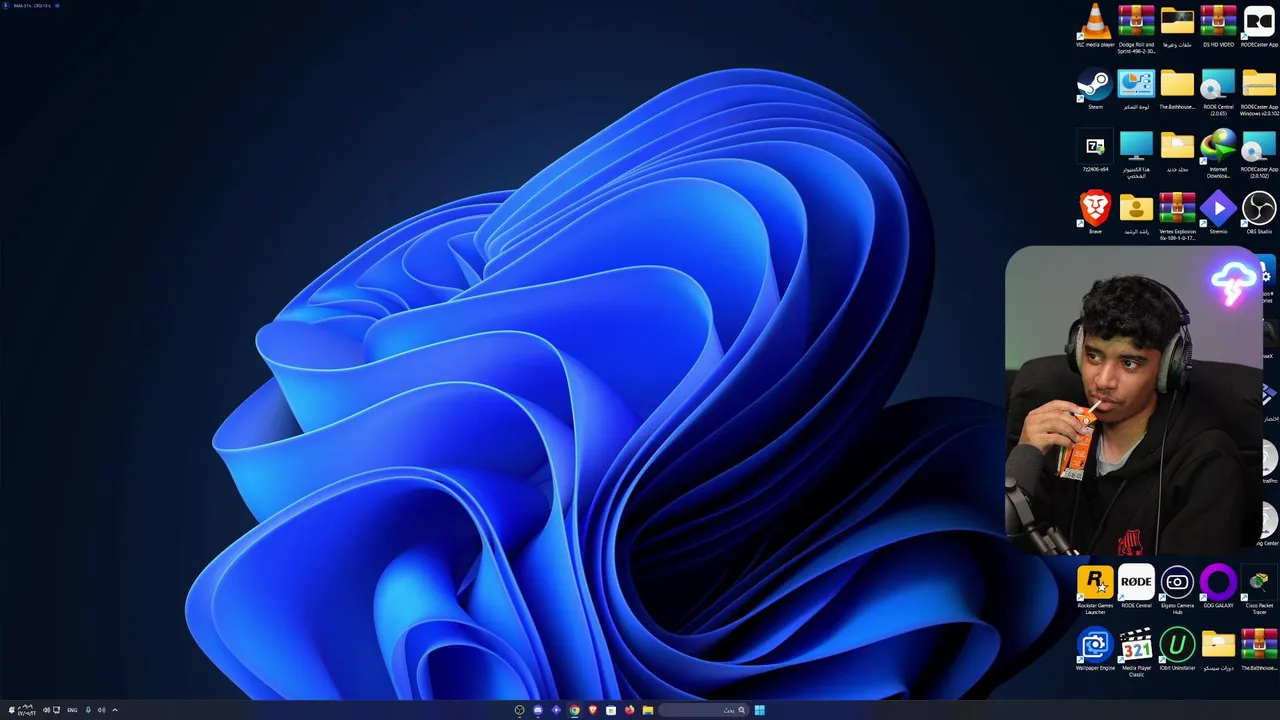Open the This PC monitor icon
This screenshot has height=720, width=1280.
[x=1136, y=154]
